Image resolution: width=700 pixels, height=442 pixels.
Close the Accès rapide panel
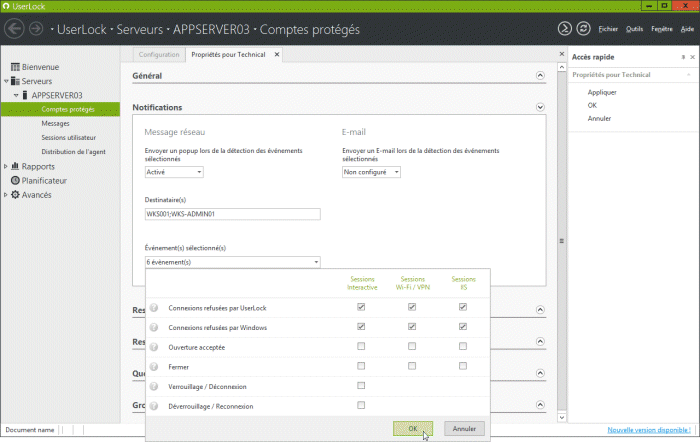(692, 57)
